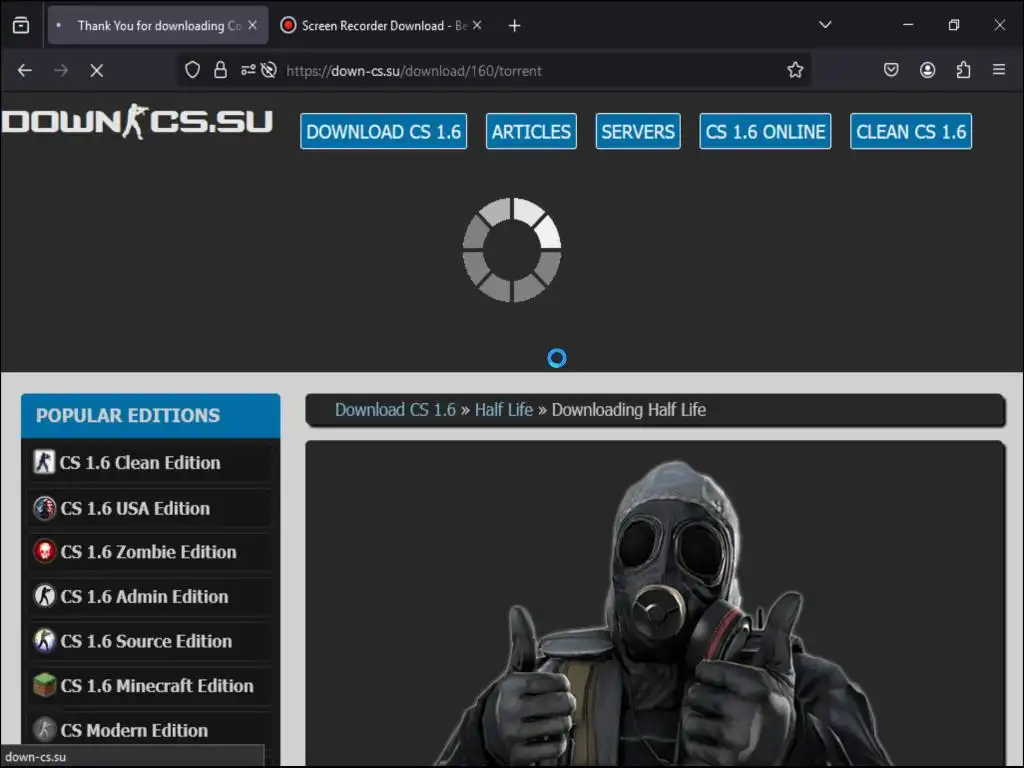Restore down the Firefox window
This screenshot has width=1024, height=768.
click(953, 25)
